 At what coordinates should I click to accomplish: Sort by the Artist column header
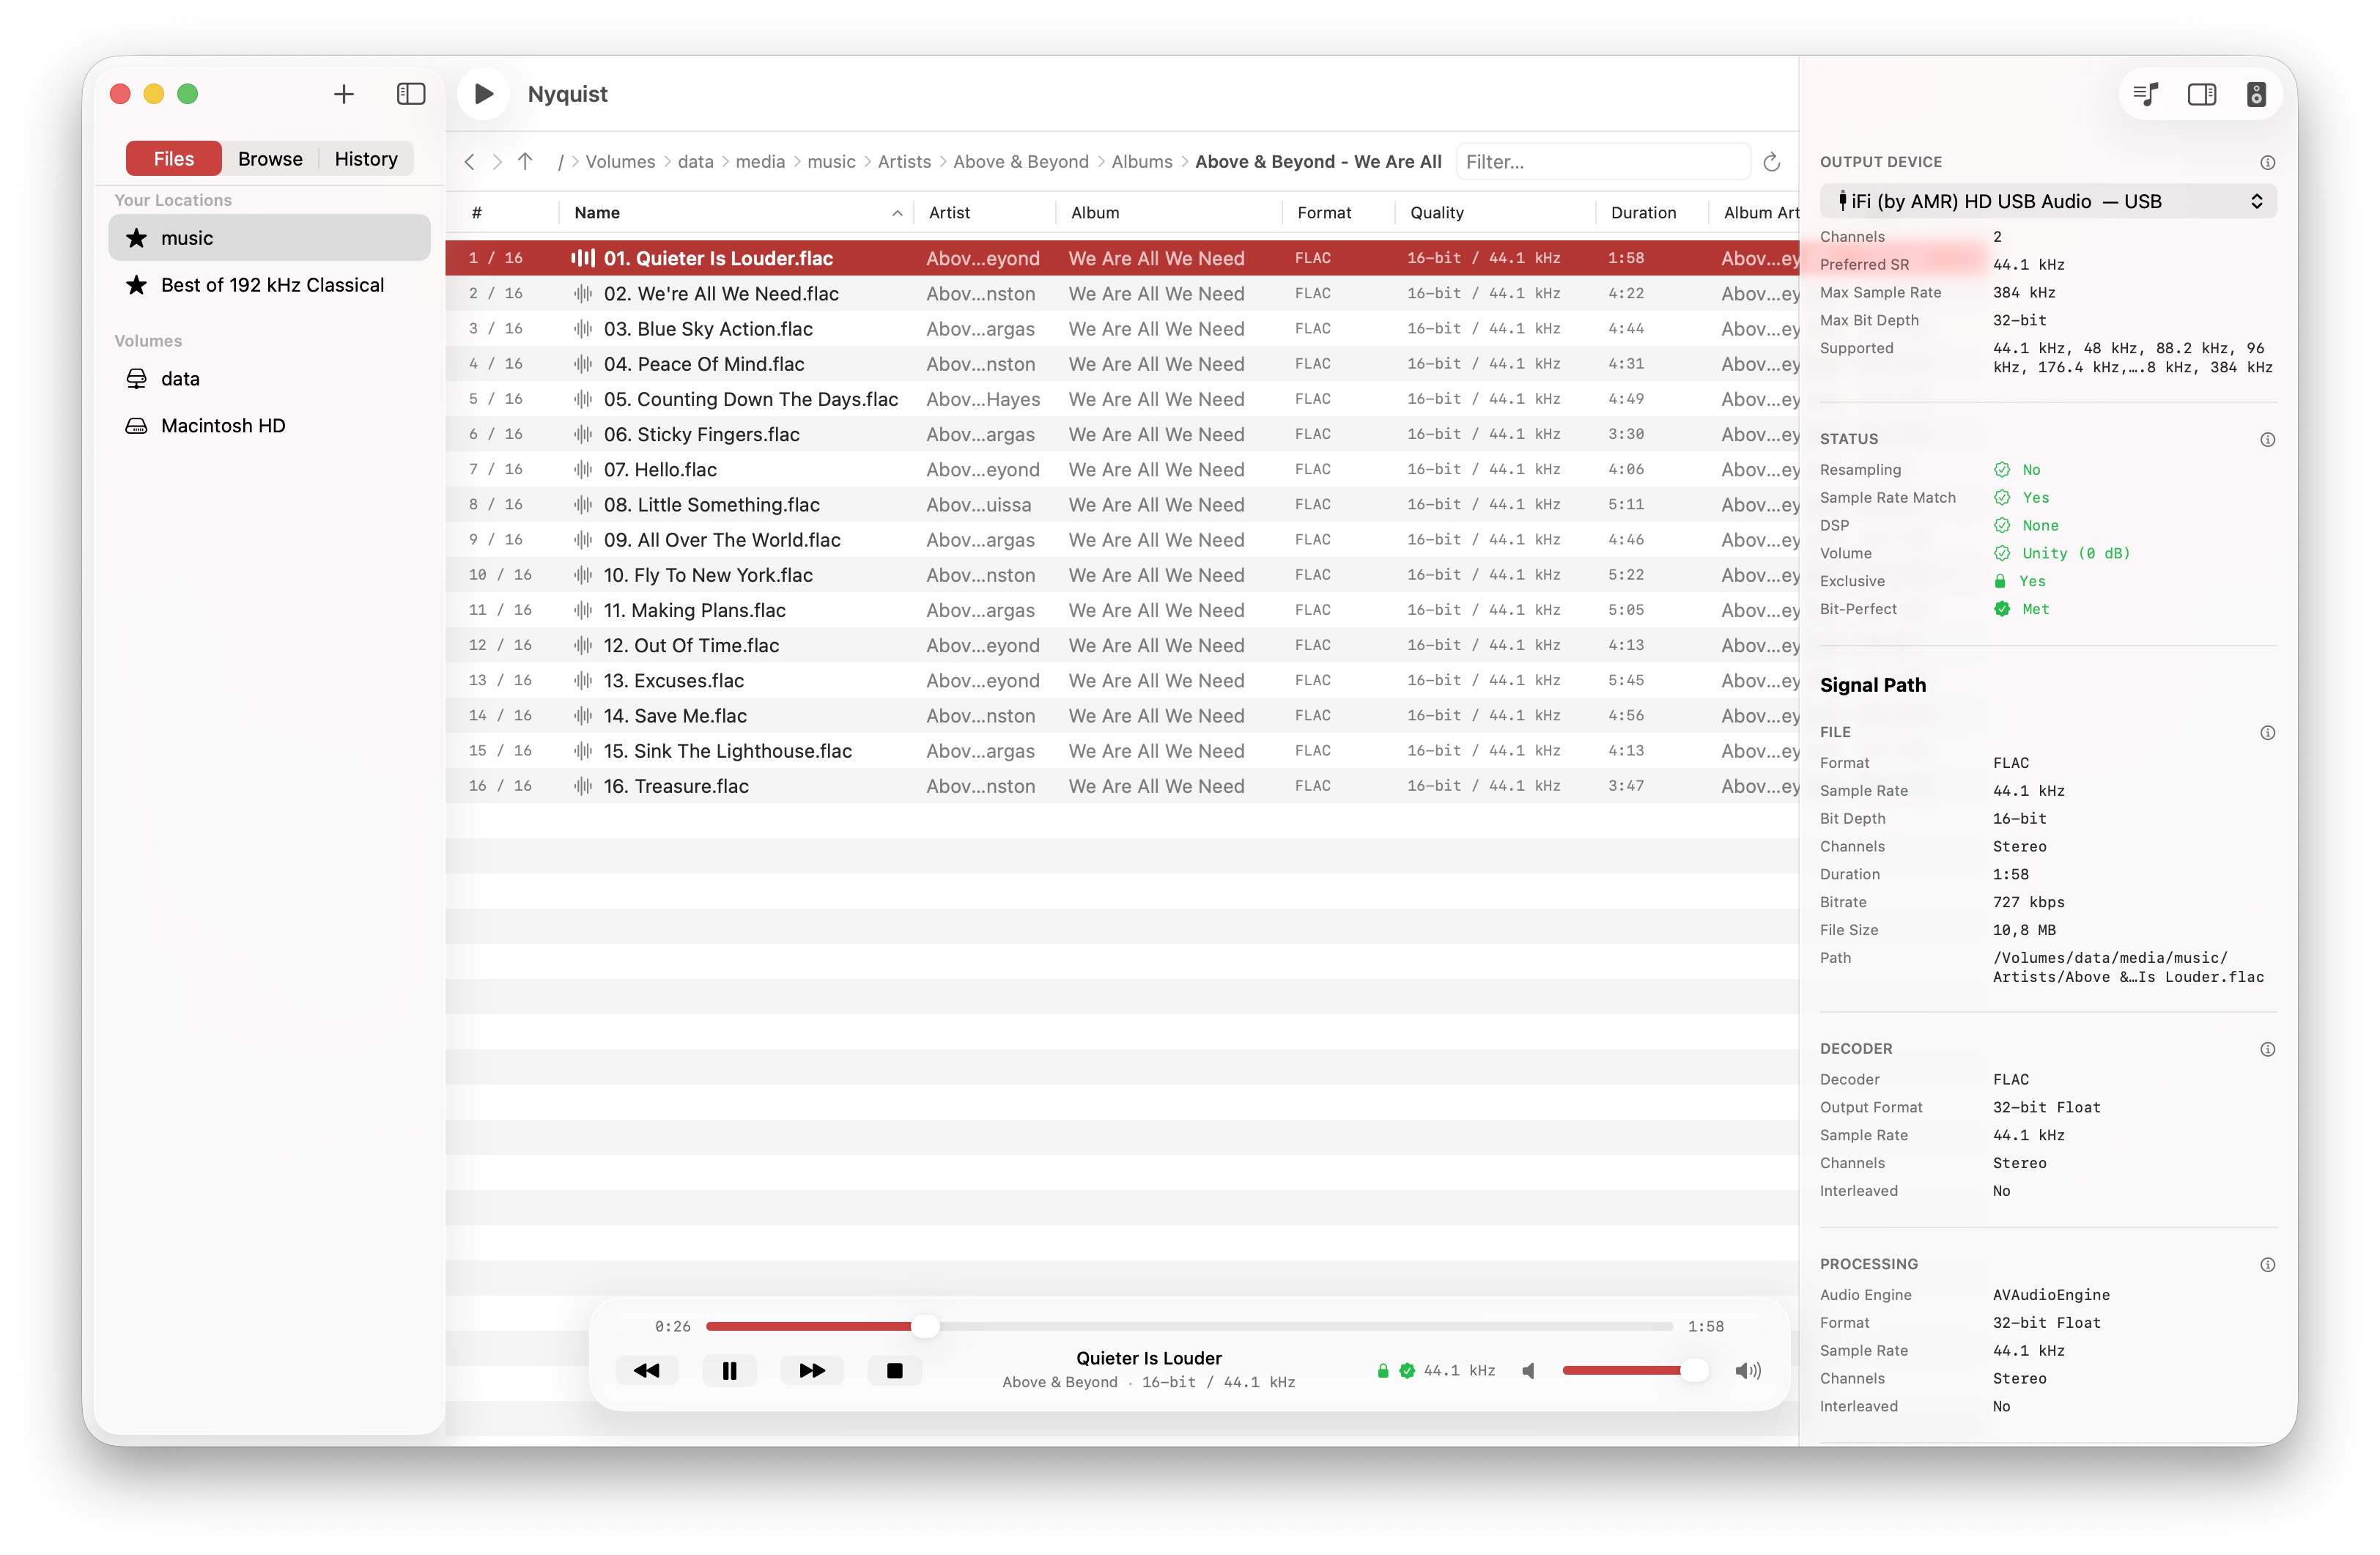(x=984, y=213)
